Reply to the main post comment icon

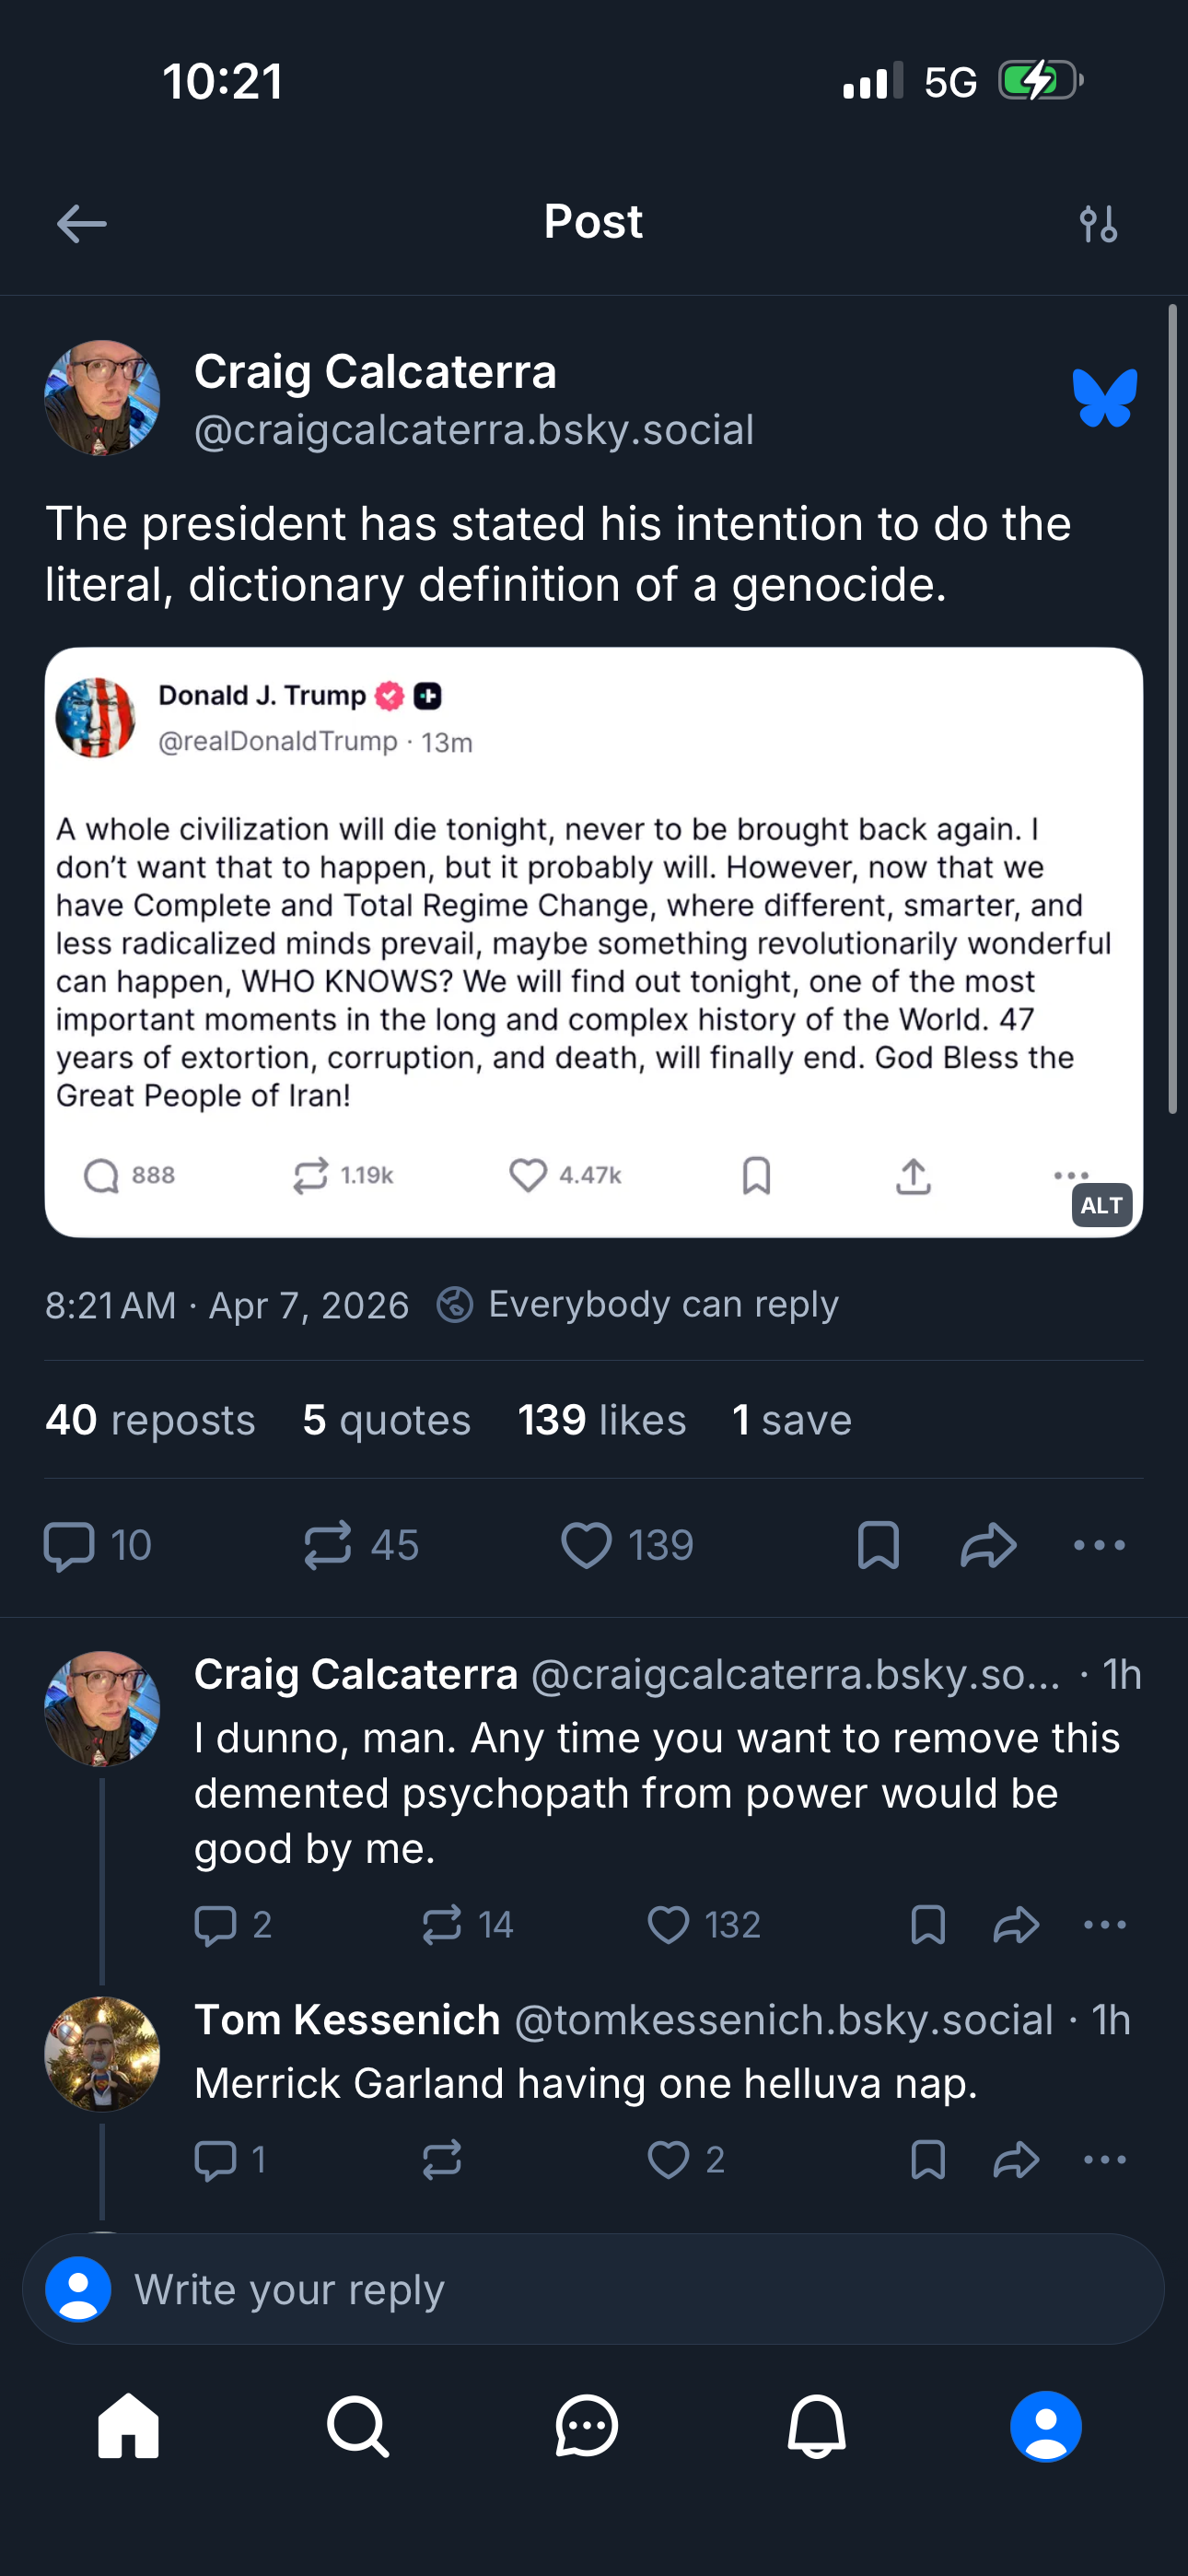[x=70, y=1545]
